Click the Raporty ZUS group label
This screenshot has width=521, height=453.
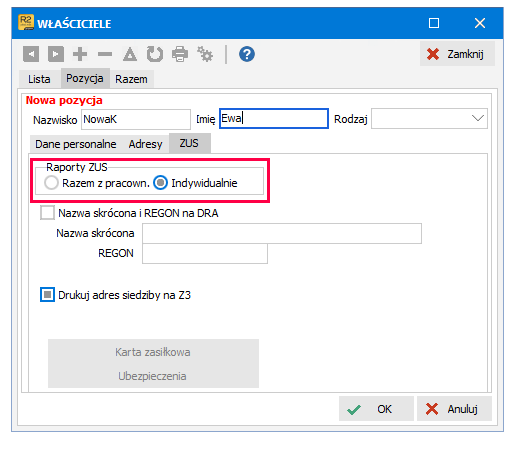coord(77,167)
